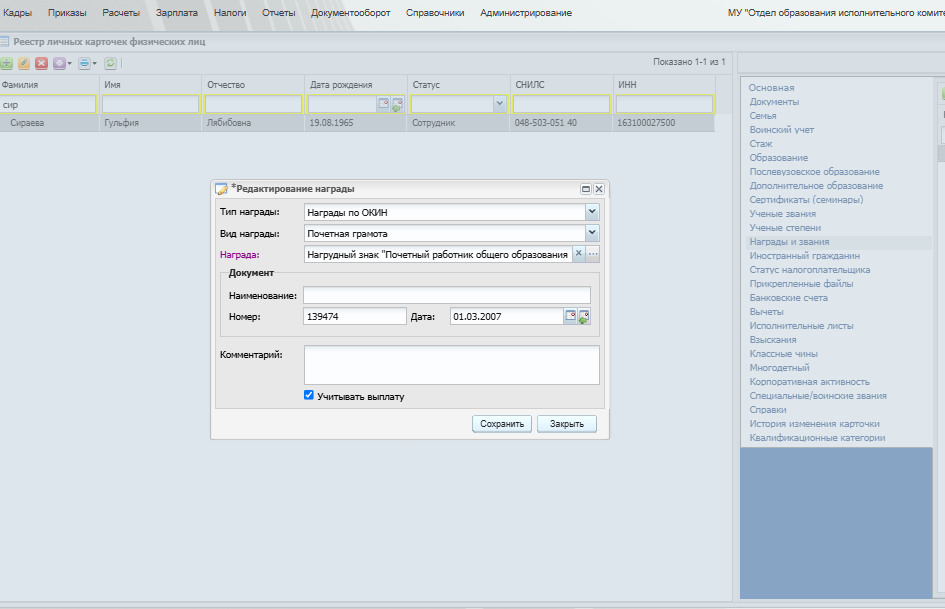Expand the Вид награды dropdown
Image resolution: width=945 pixels, height=609 pixels.
coord(592,233)
